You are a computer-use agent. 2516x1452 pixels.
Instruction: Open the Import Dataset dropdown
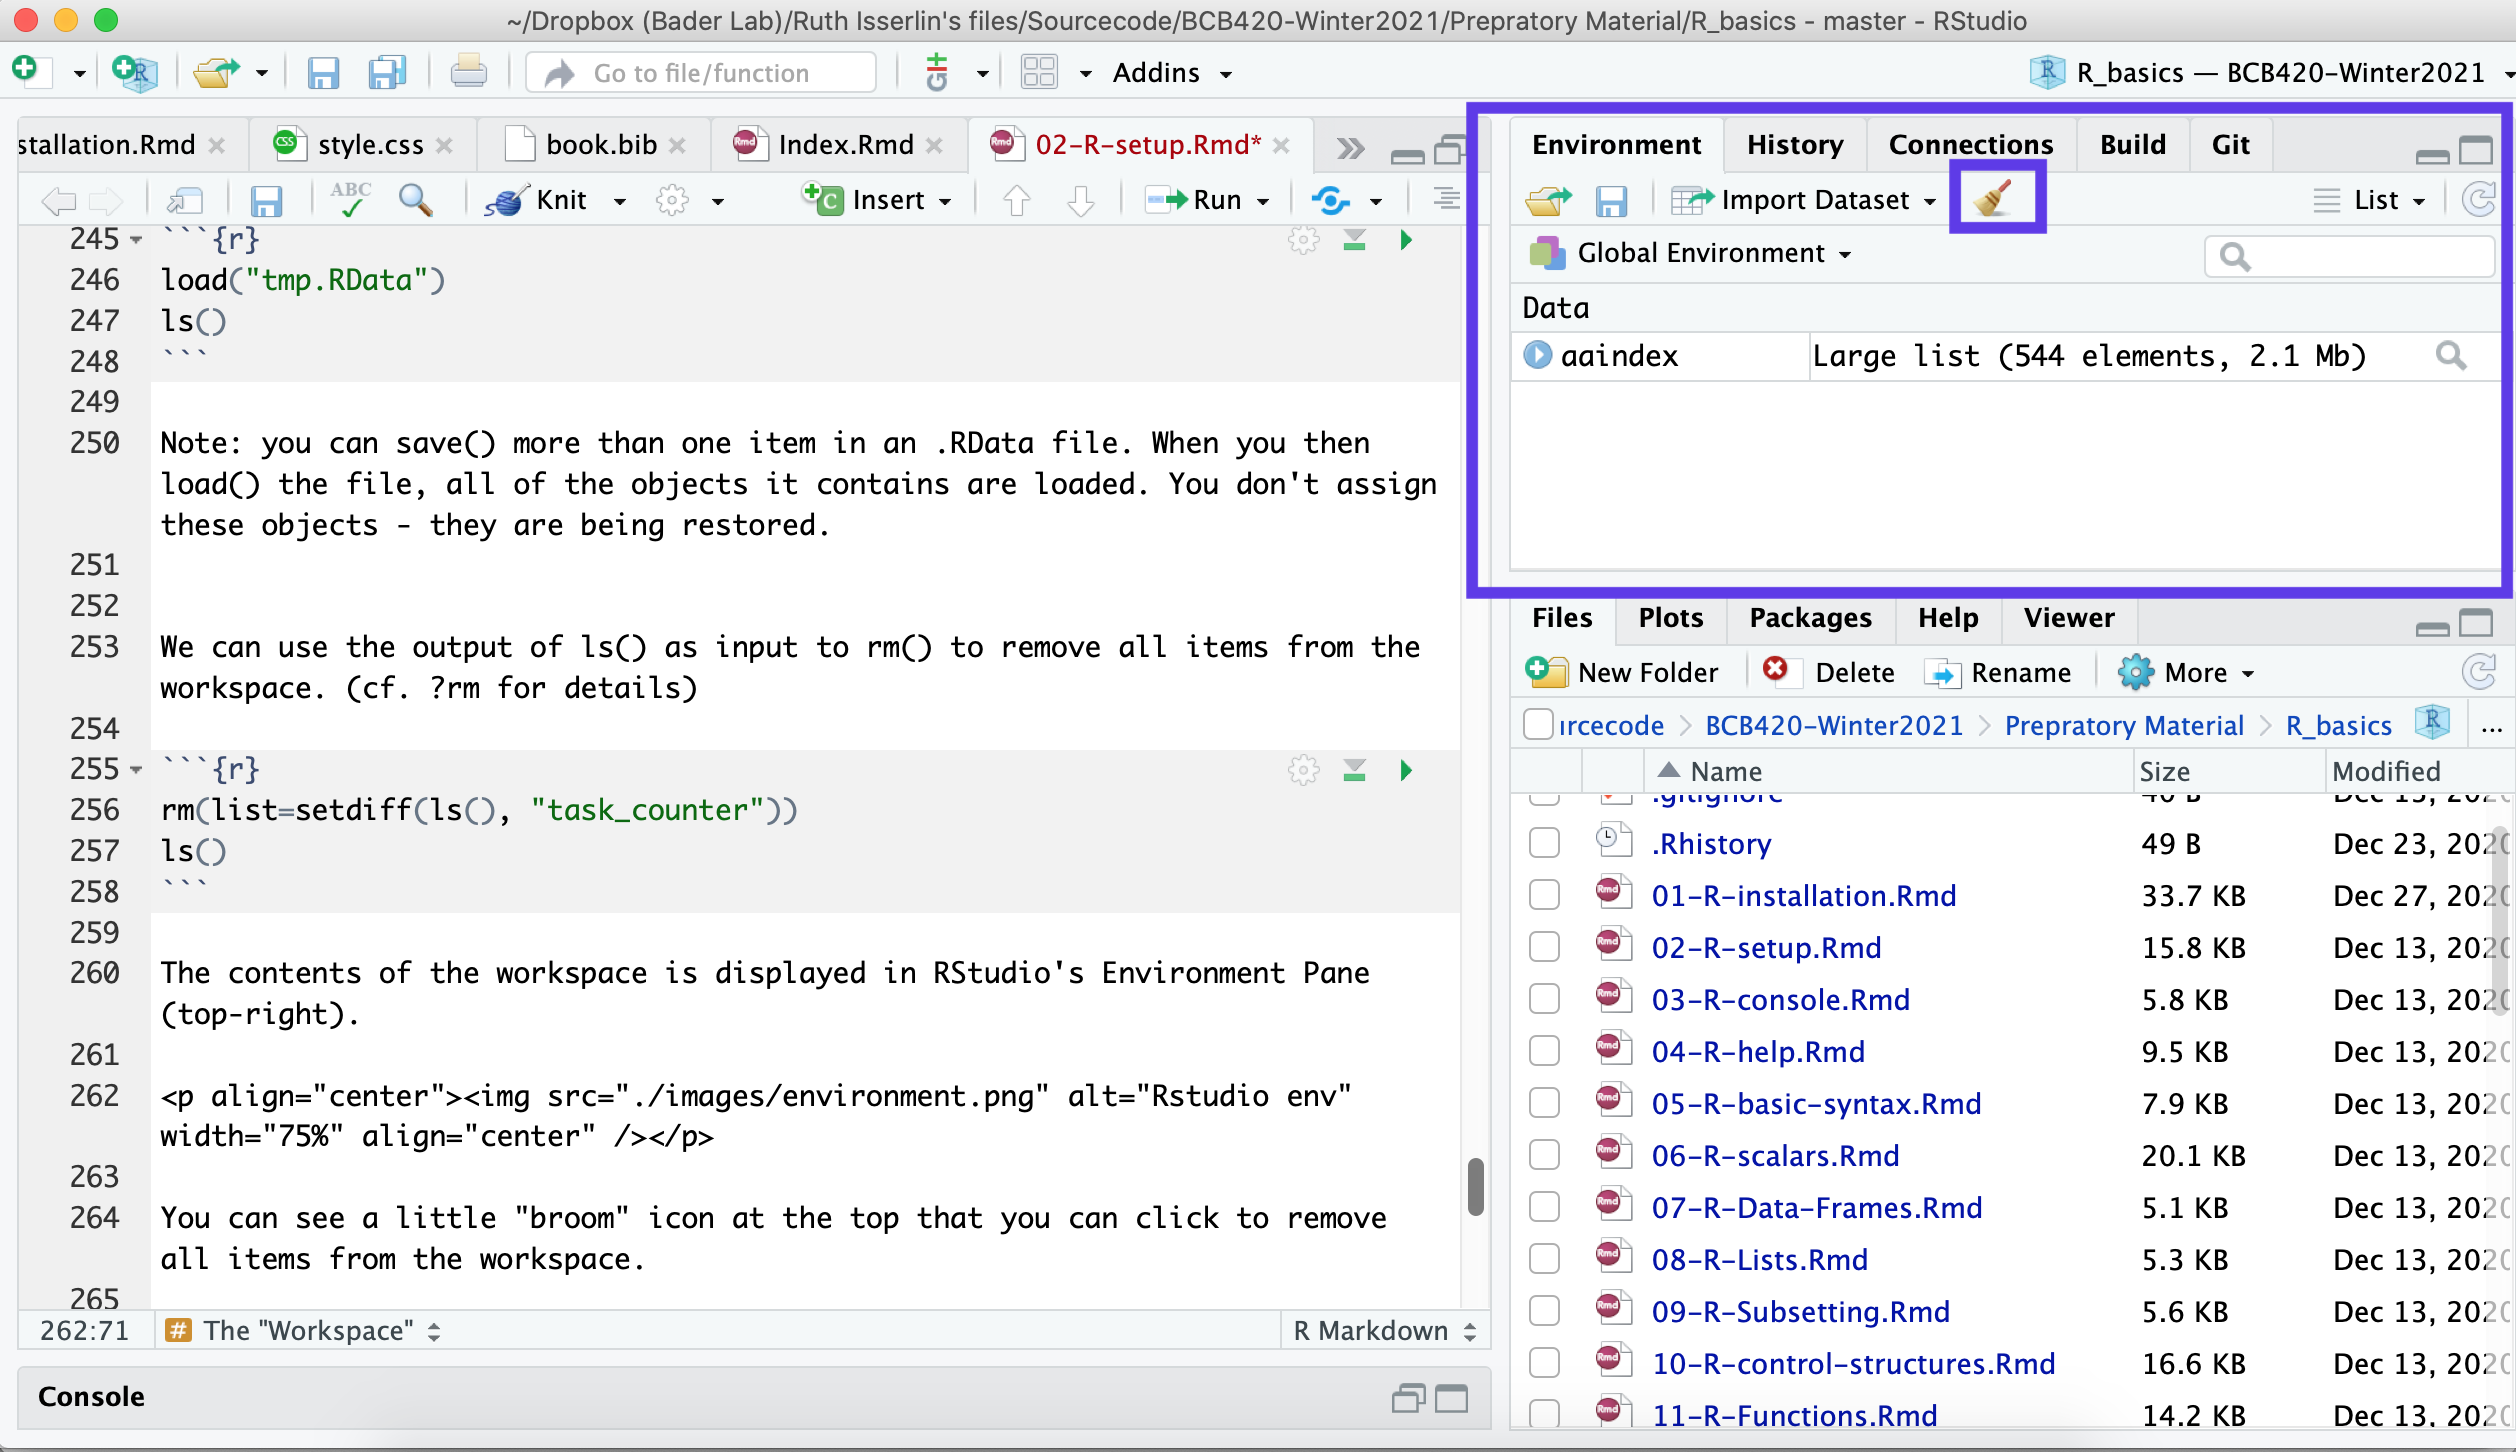point(1805,201)
